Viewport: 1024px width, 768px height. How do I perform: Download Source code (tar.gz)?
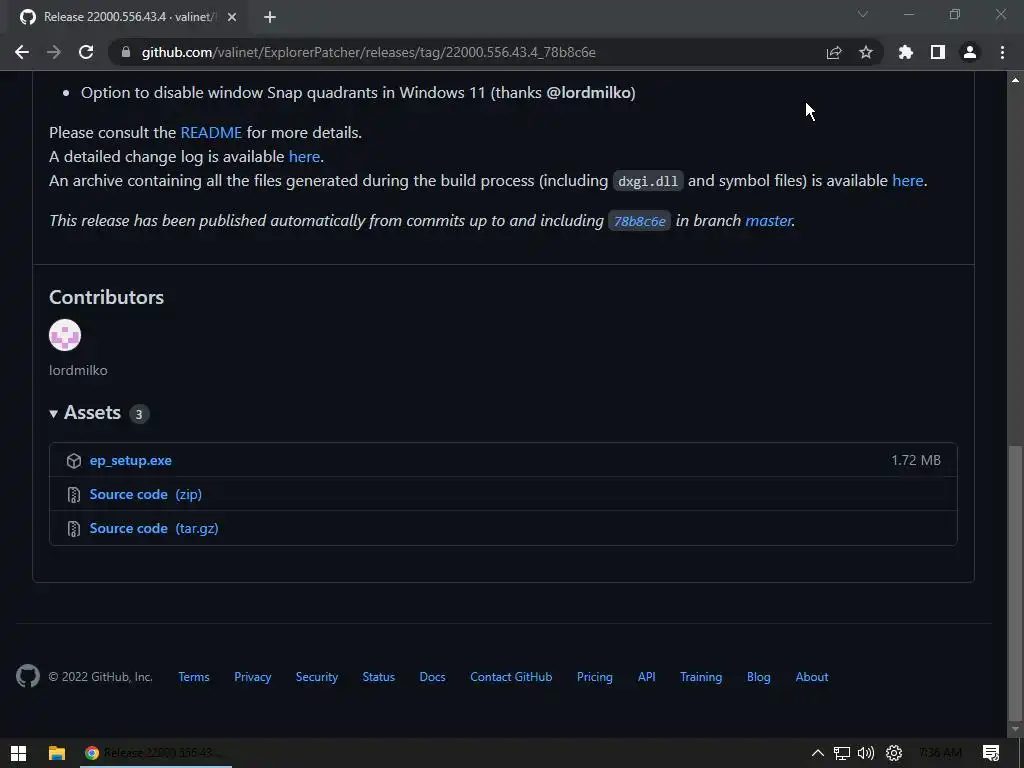[154, 528]
